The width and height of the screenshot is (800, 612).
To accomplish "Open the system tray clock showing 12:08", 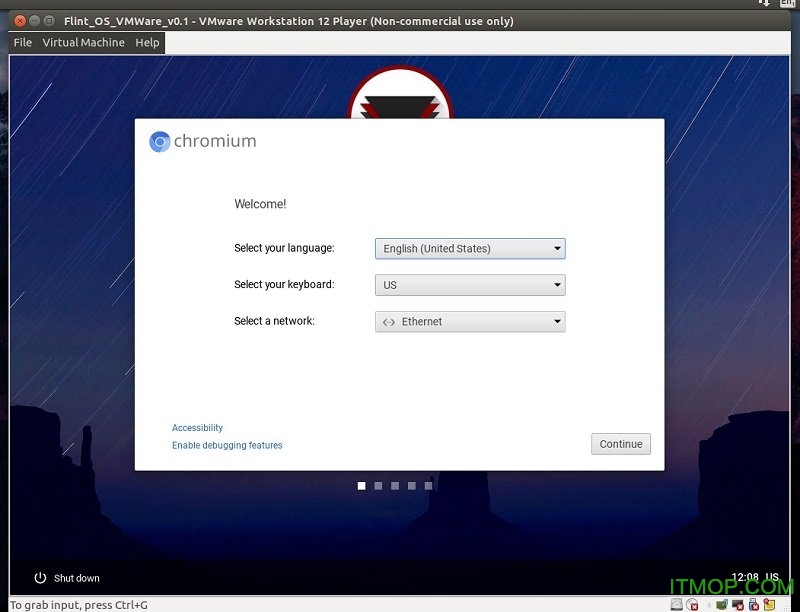I will [745, 577].
